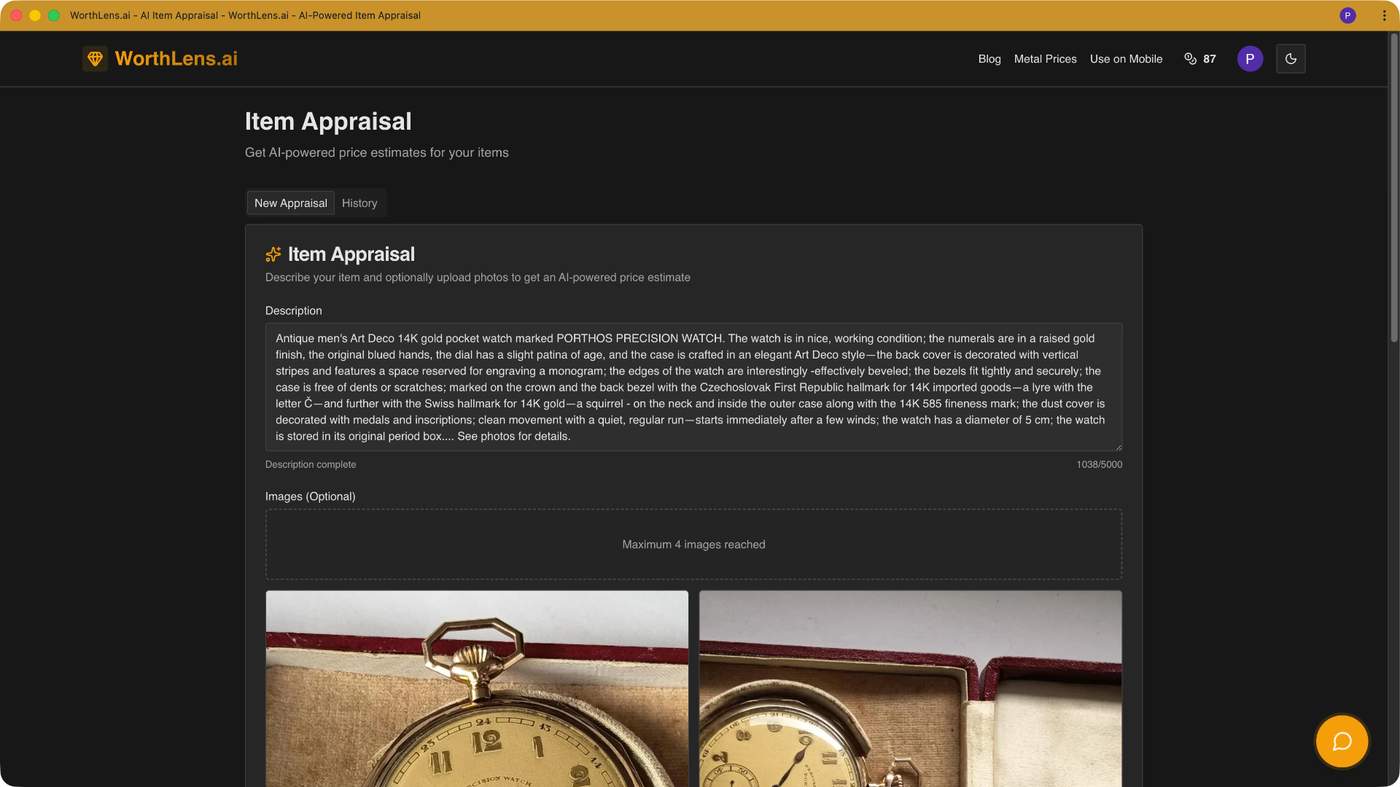
Task: Click the browser profile P icon
Action: pos(1347,15)
